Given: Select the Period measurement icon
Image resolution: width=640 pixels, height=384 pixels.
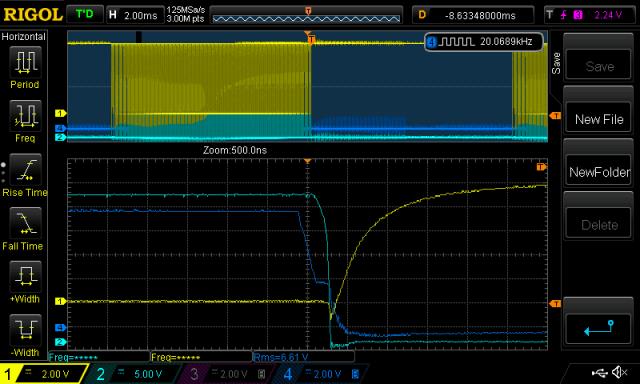Looking at the screenshot, I should (25, 62).
